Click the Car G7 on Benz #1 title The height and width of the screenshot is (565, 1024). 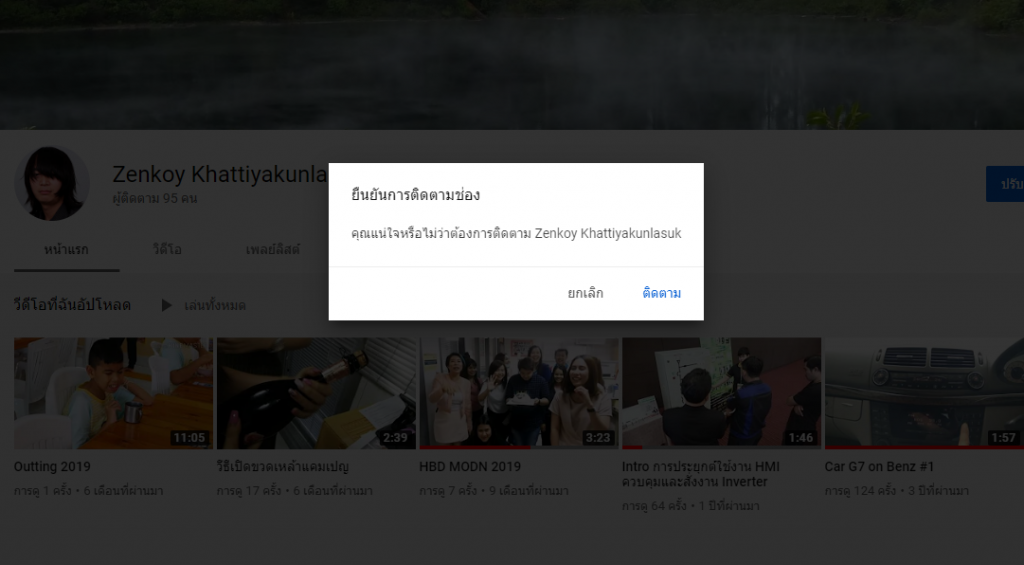coord(879,467)
